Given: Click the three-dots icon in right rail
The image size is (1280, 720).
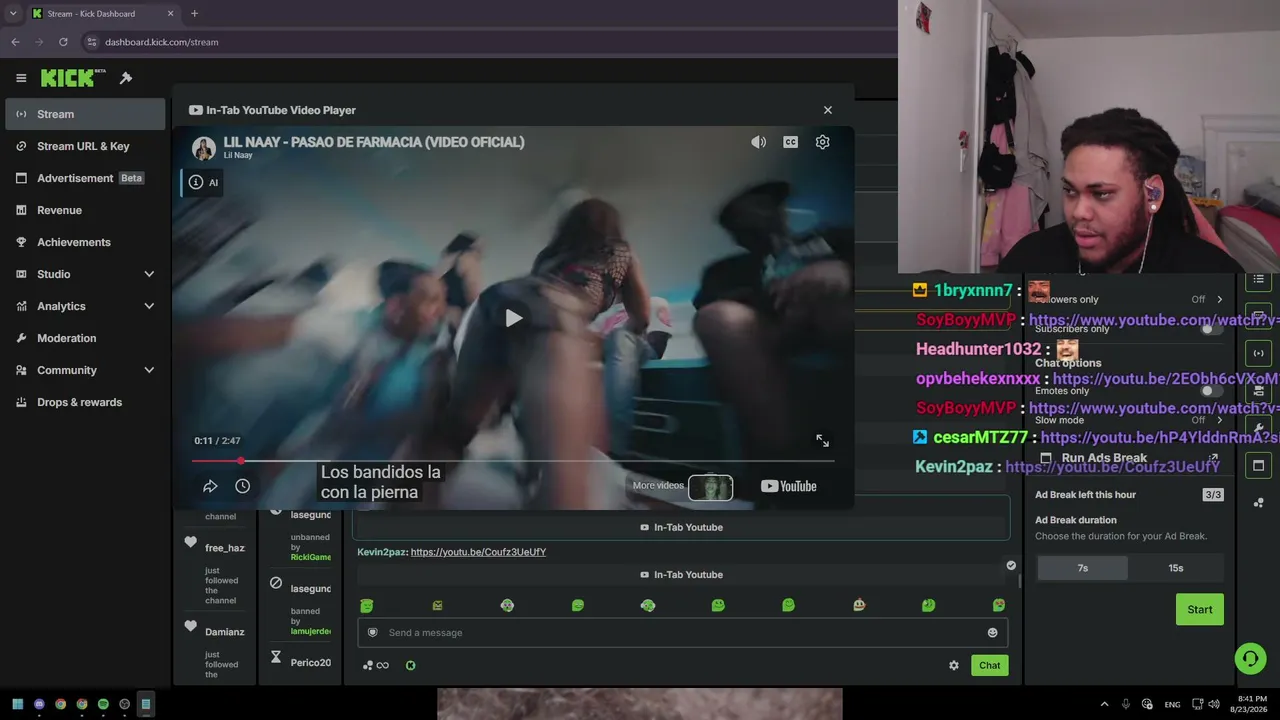Looking at the screenshot, I should pyautogui.click(x=1259, y=502).
